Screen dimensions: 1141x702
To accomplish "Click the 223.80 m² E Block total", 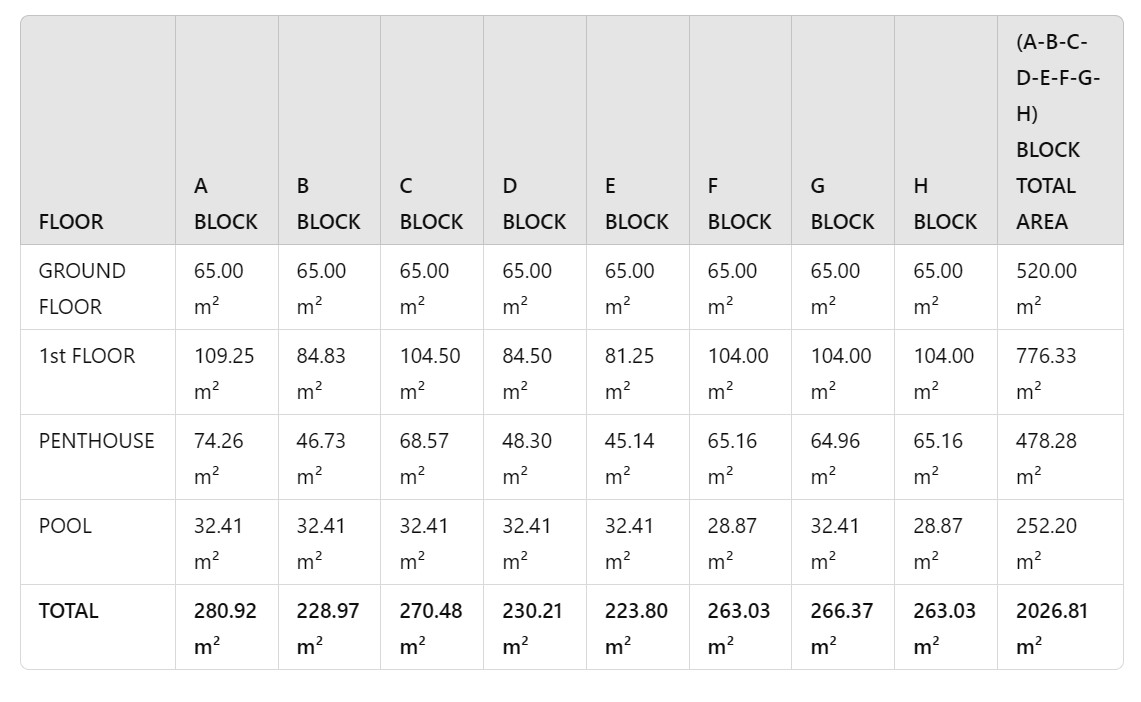I will point(636,627).
